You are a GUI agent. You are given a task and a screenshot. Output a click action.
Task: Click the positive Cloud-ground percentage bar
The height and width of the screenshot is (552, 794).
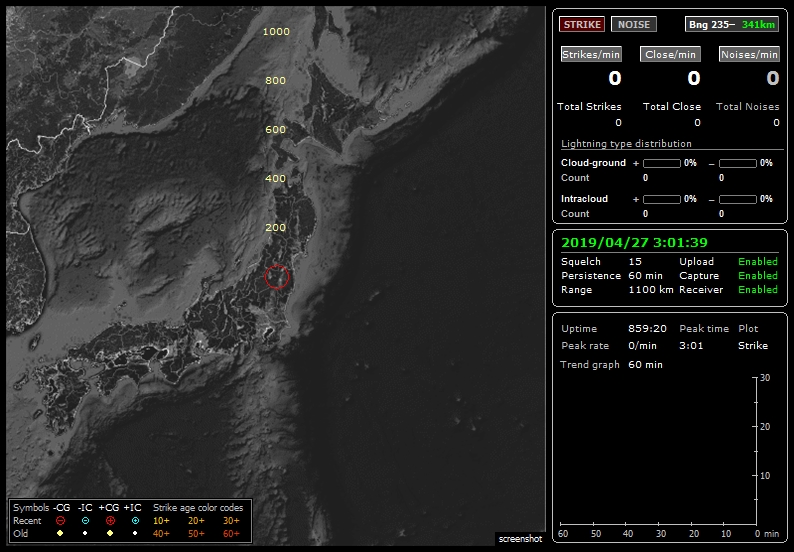coord(661,163)
